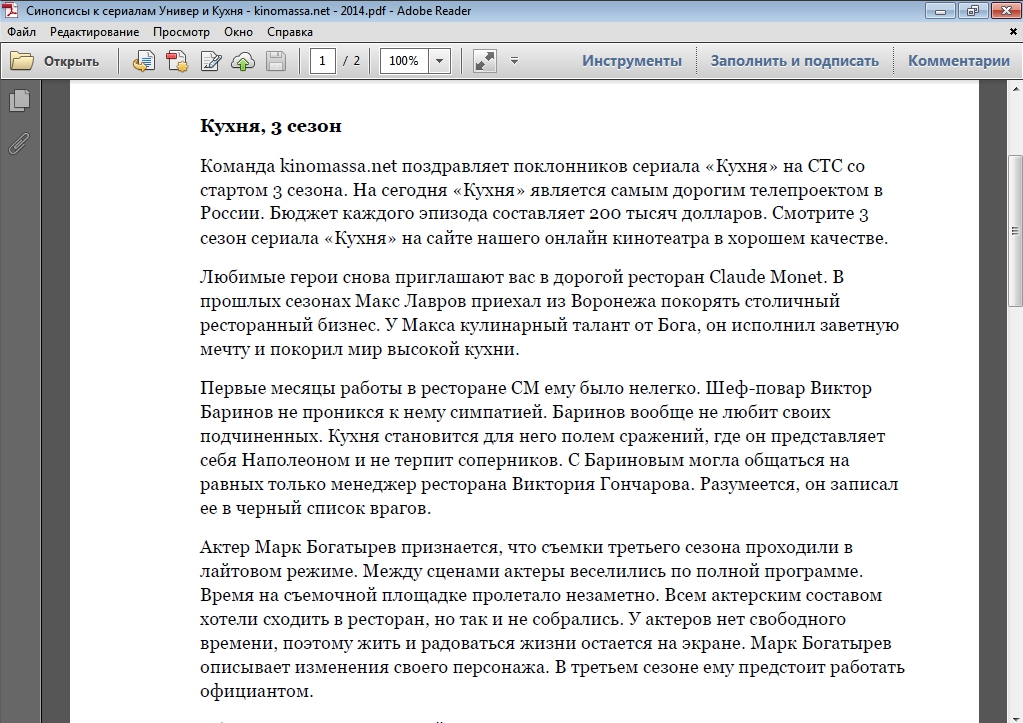Click the export PDF to Word icon
The width and height of the screenshot is (1023, 723).
[144, 61]
